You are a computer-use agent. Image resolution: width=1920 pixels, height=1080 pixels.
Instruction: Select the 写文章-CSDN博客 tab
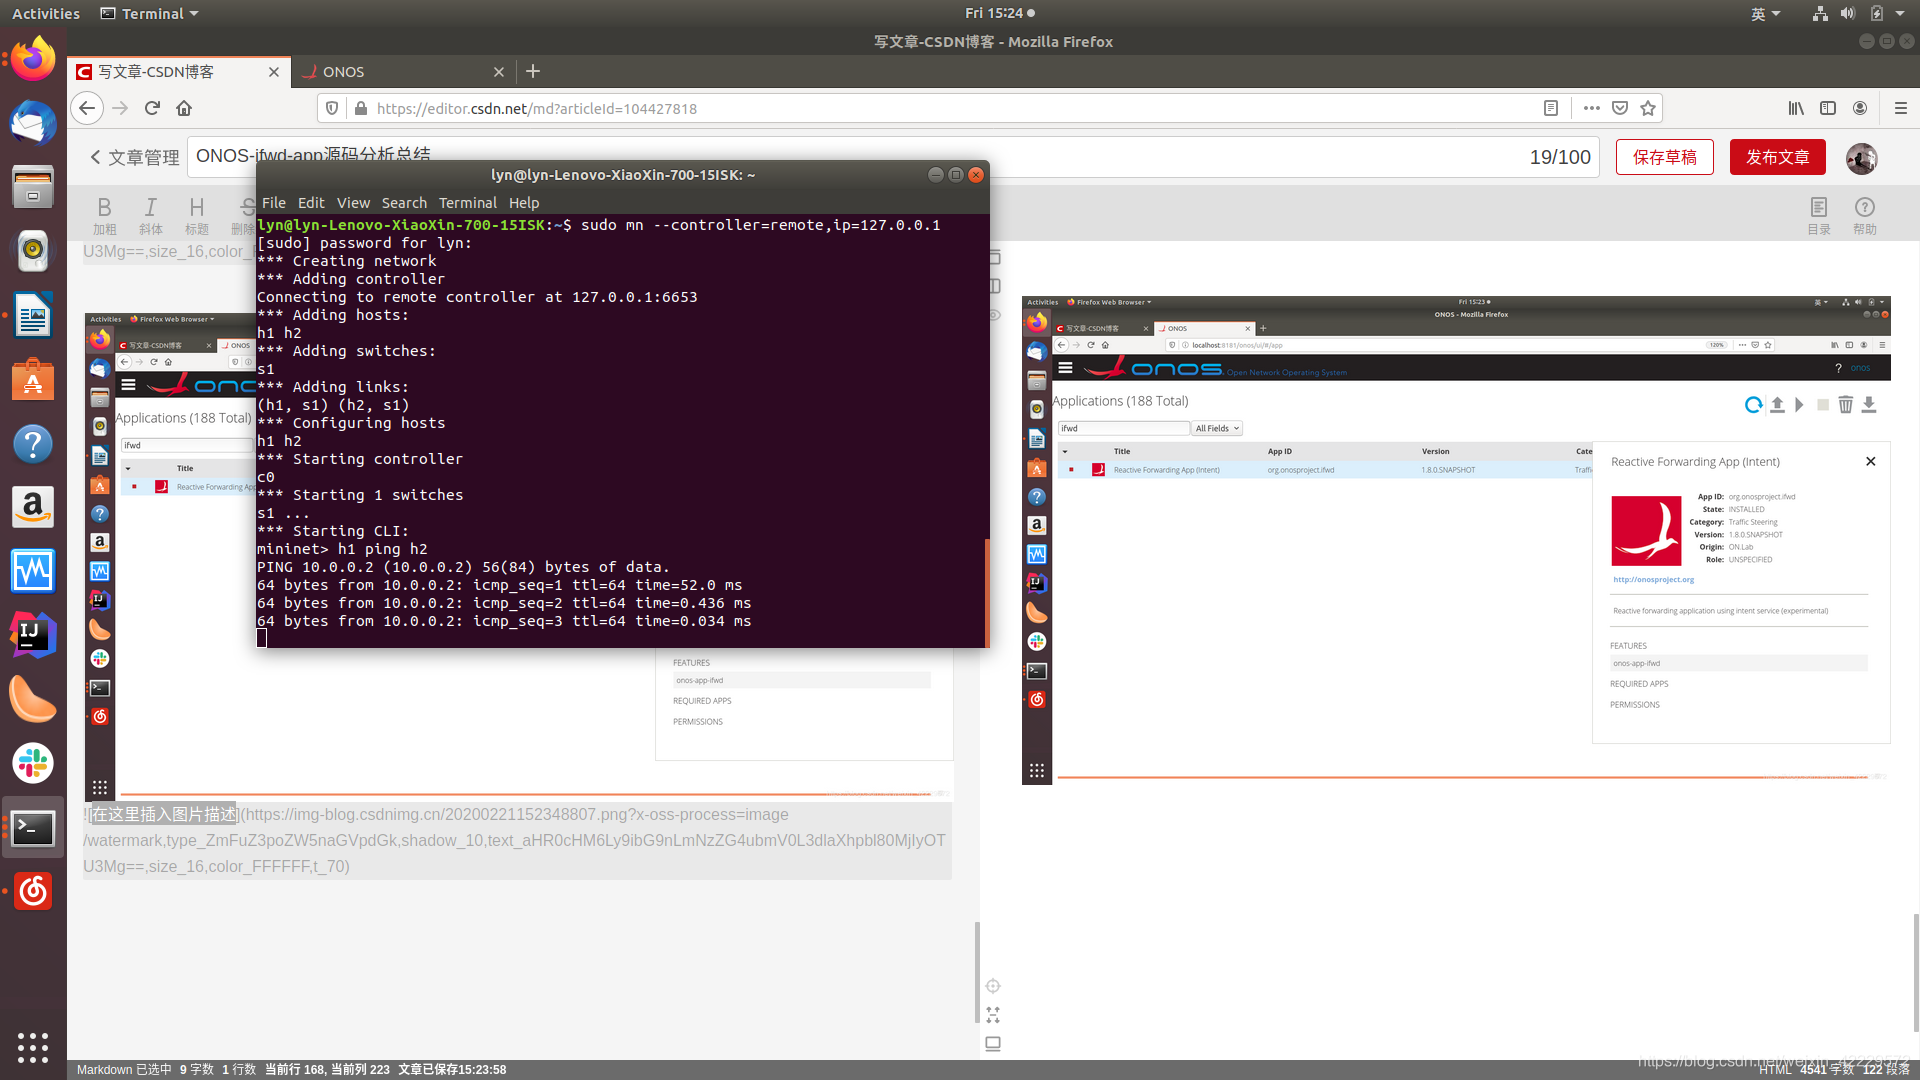pyautogui.click(x=178, y=72)
